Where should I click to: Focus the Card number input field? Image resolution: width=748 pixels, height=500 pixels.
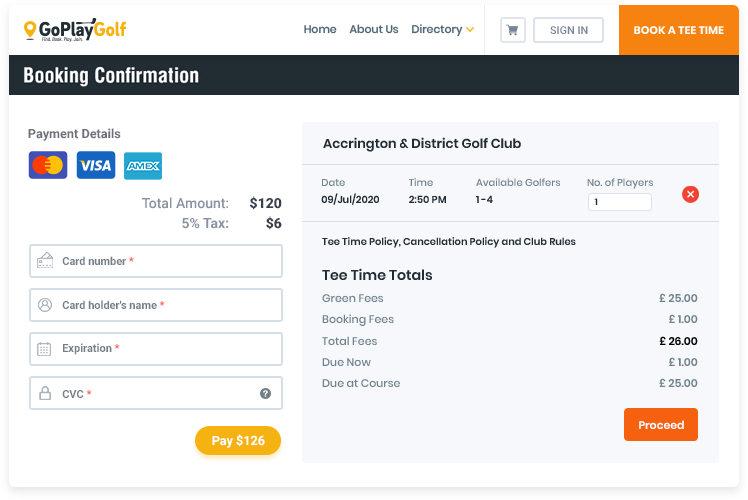(156, 261)
